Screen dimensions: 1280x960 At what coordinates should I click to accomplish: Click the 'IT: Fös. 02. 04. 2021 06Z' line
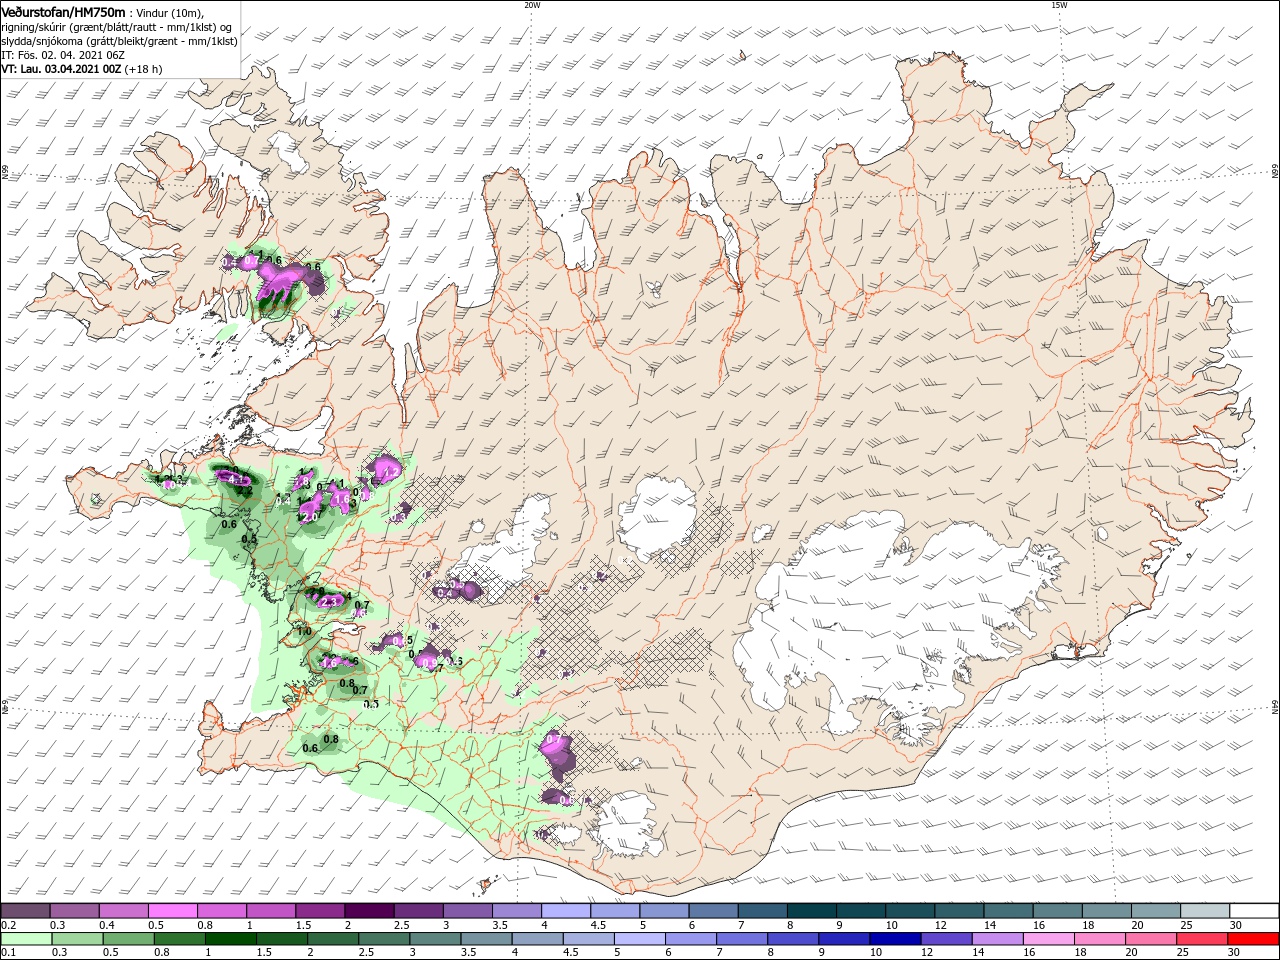pyautogui.click(x=63, y=54)
